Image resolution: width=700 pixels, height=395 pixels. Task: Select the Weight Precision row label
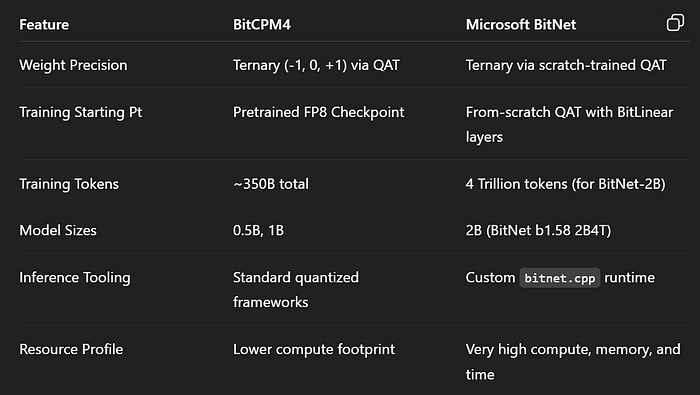tap(73, 65)
